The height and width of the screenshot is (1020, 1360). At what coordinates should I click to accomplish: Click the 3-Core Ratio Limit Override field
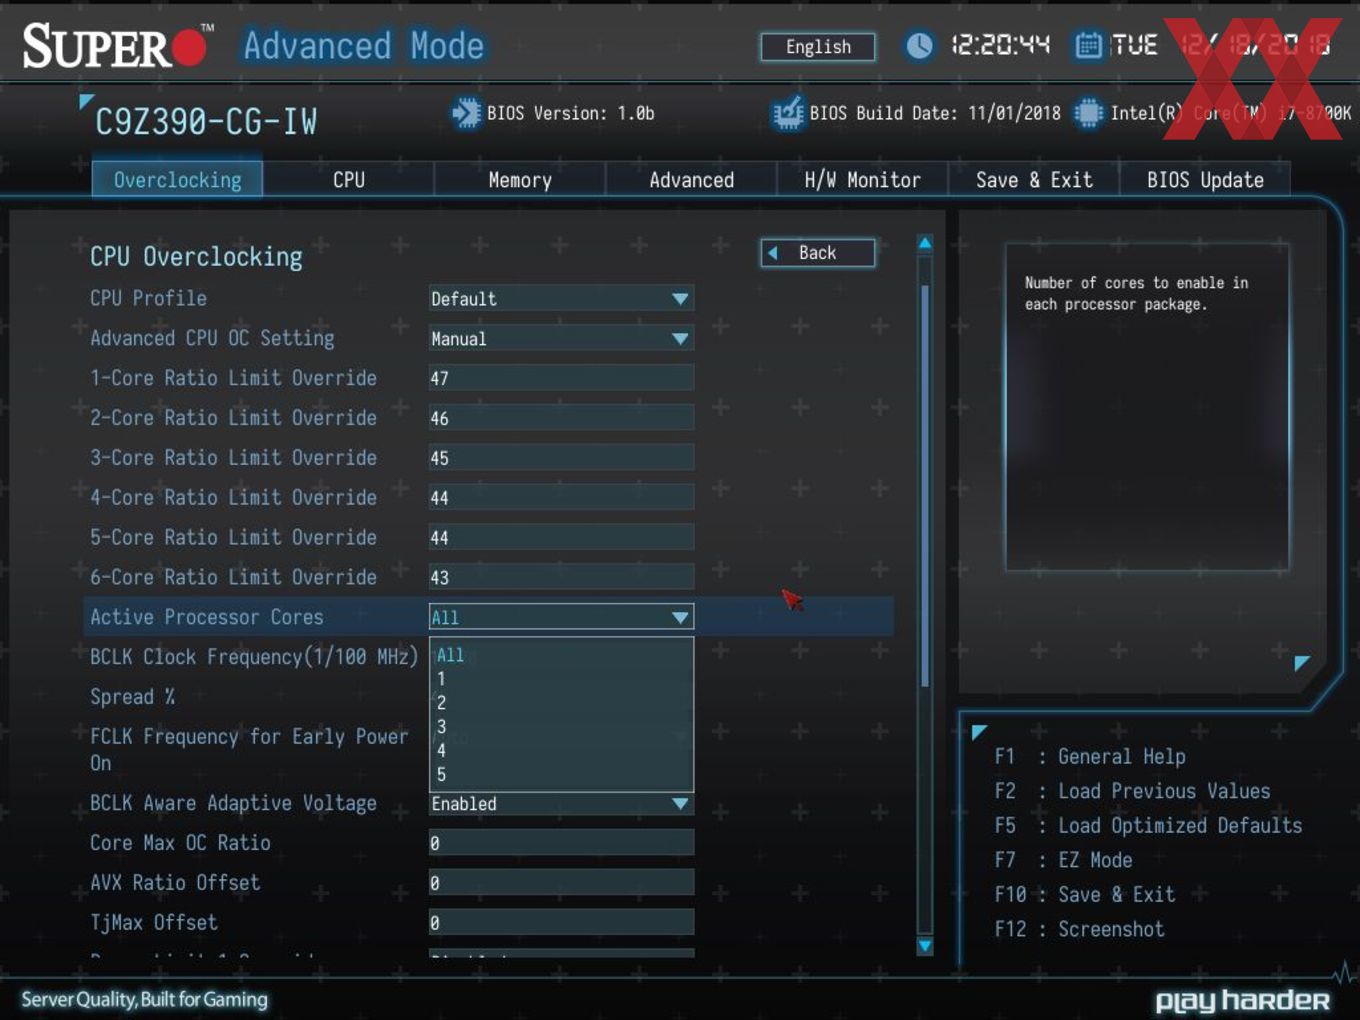tap(561, 458)
